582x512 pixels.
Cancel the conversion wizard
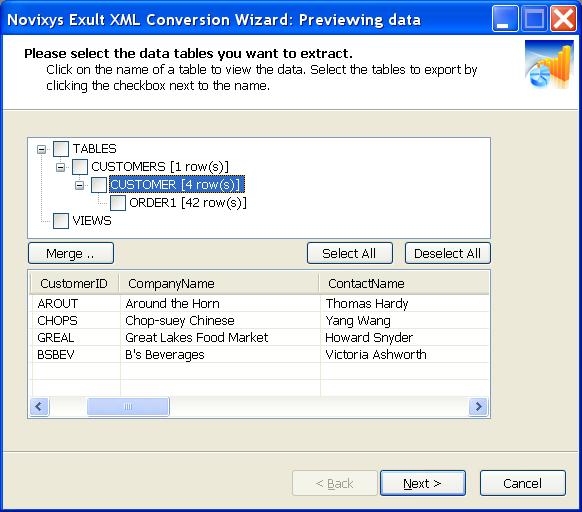pos(523,483)
